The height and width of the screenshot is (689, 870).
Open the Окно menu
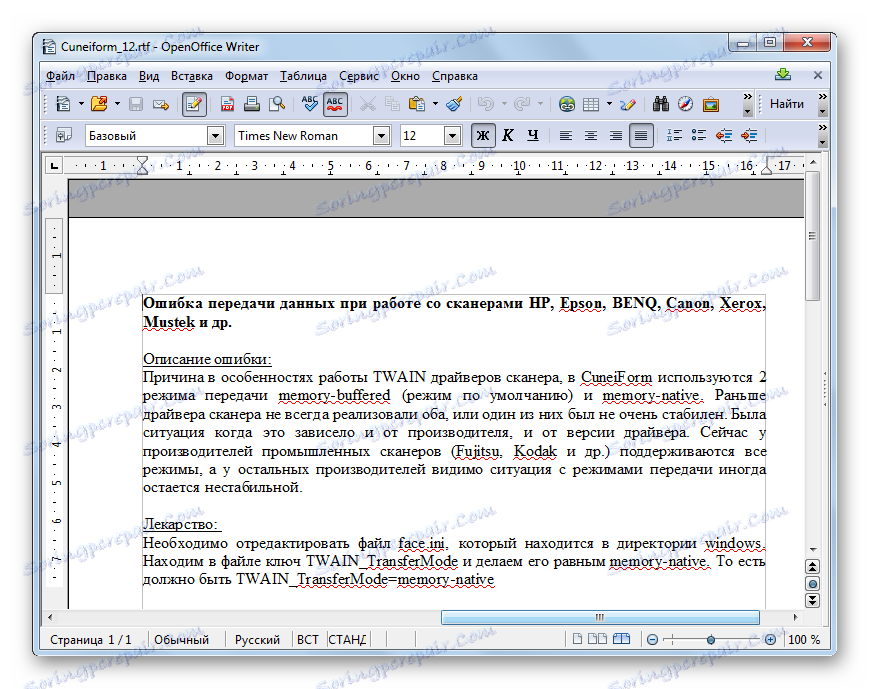click(x=405, y=76)
